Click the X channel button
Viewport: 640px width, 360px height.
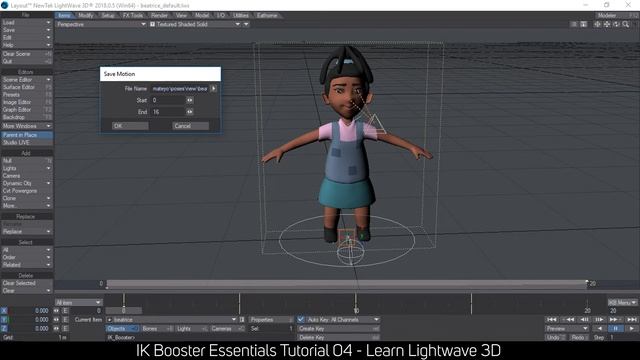click(4, 311)
